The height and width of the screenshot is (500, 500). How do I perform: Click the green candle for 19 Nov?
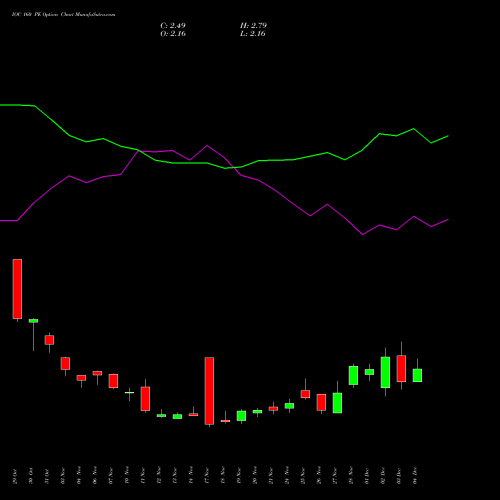(241, 416)
